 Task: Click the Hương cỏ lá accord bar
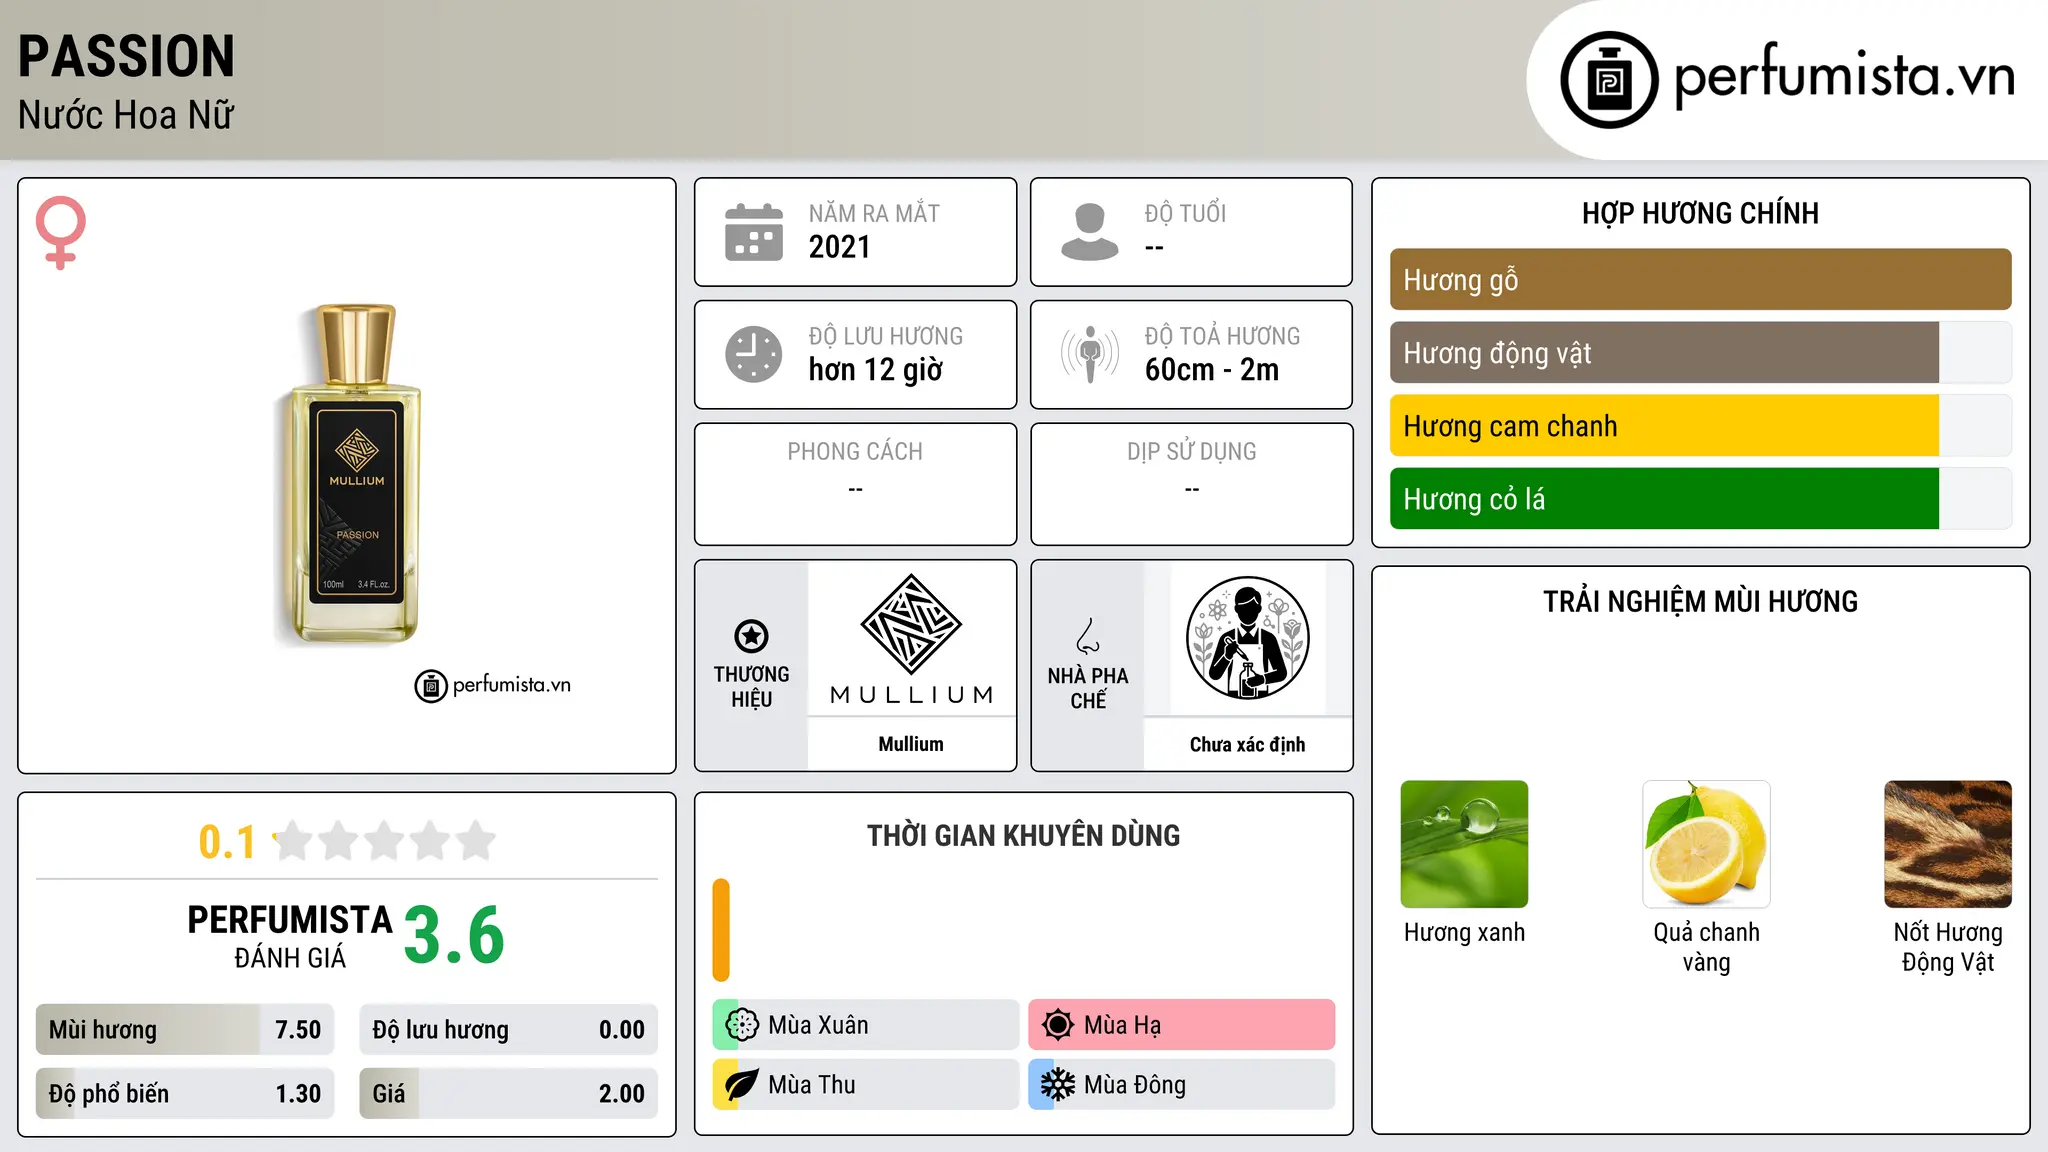click(x=1700, y=499)
